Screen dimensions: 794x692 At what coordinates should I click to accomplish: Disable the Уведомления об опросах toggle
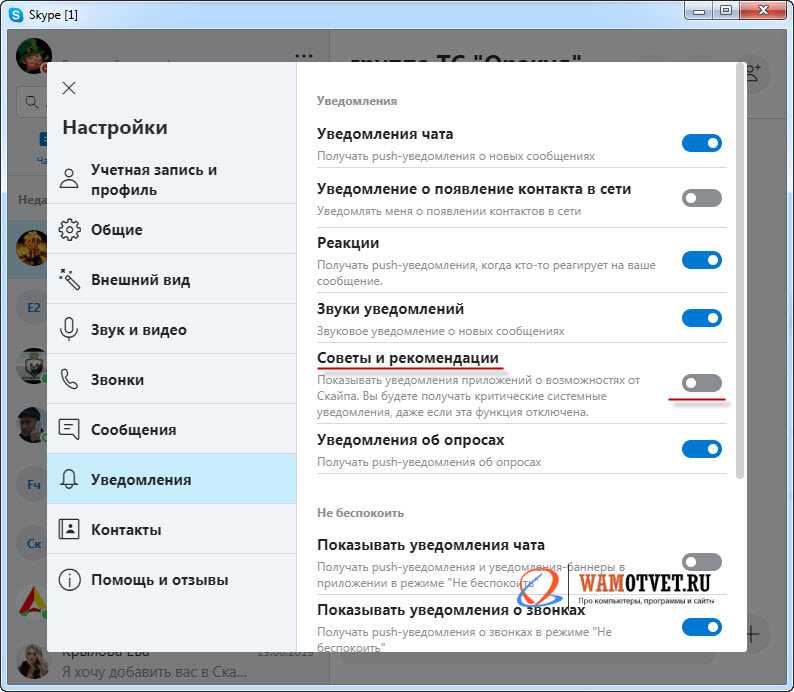[701, 449]
